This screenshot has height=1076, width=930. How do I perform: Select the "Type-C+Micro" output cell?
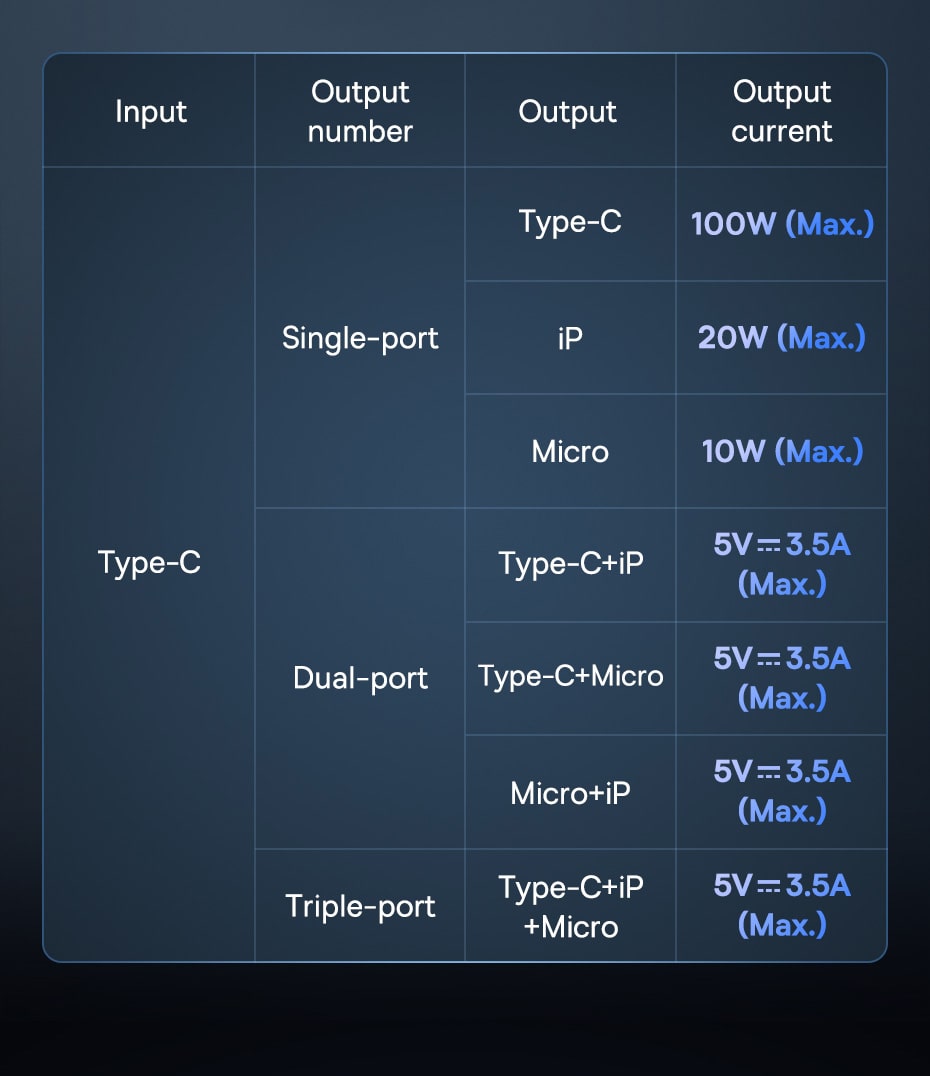pyautogui.click(x=570, y=677)
